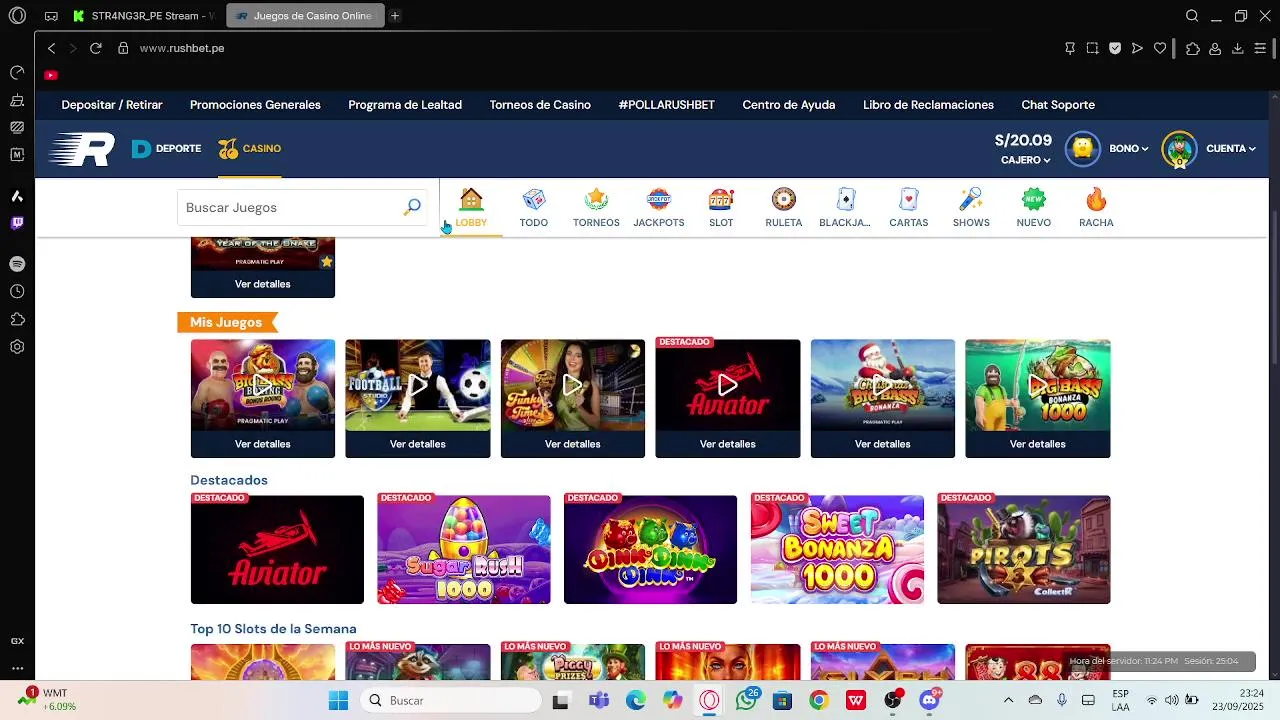The width and height of the screenshot is (1280, 720).
Task: Search open tabs with magnifier icon
Action: tap(1192, 16)
